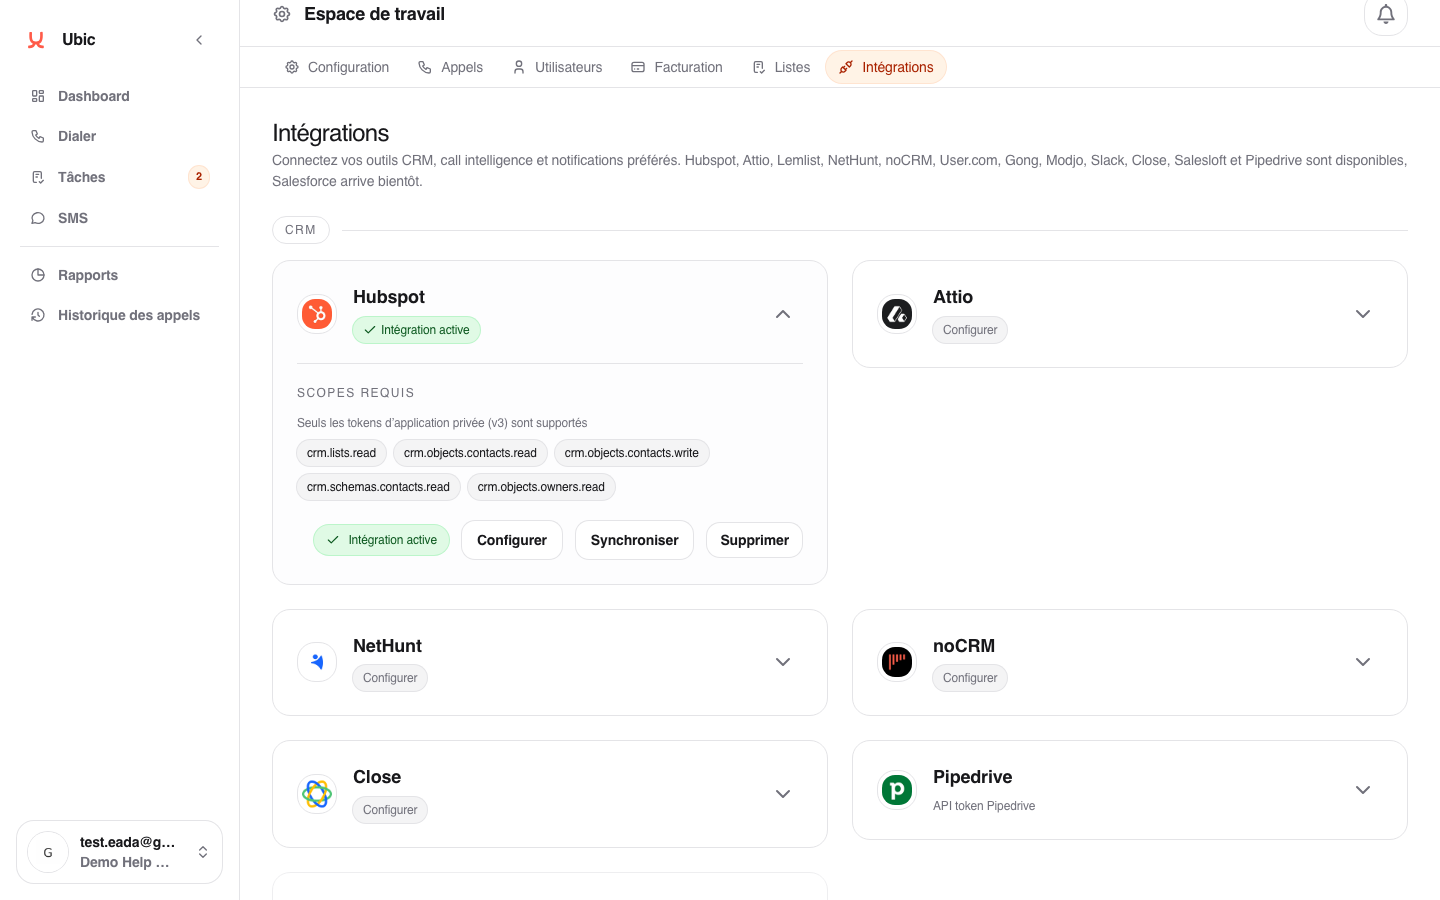Expand the Pipedrive integration card
Image resolution: width=1440 pixels, height=900 pixels.
1363,790
